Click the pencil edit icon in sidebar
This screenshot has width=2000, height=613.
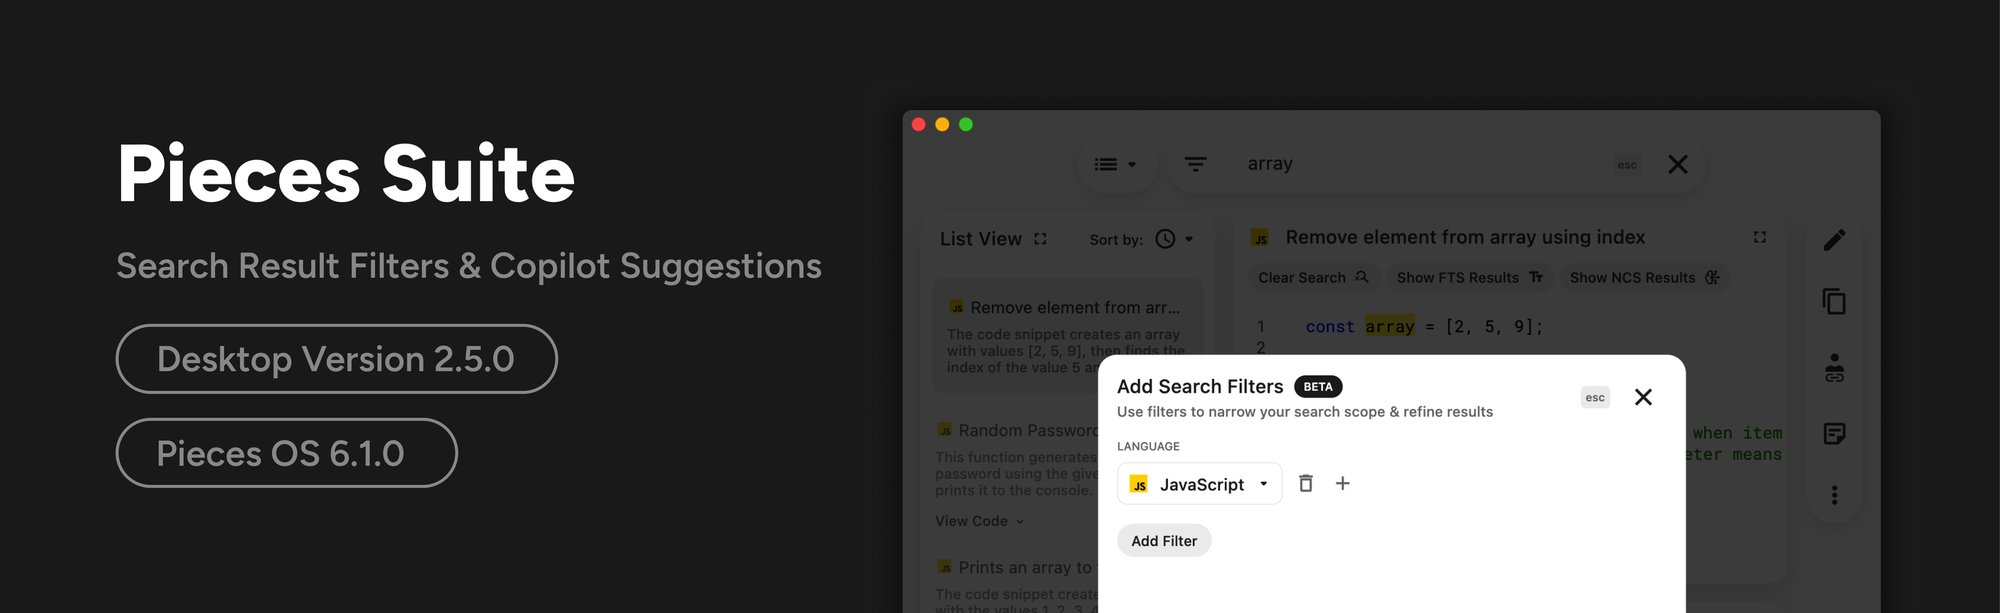[x=1834, y=240]
